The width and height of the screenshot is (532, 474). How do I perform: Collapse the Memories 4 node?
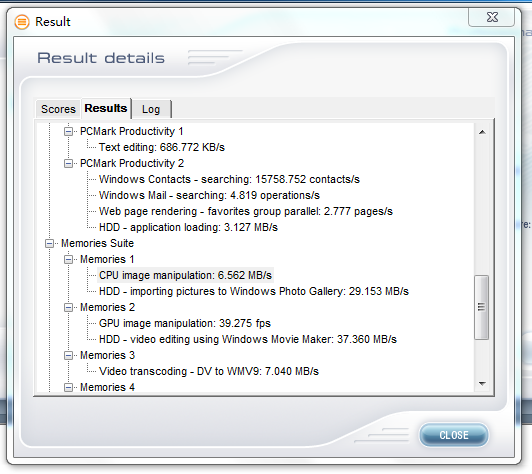pos(69,387)
